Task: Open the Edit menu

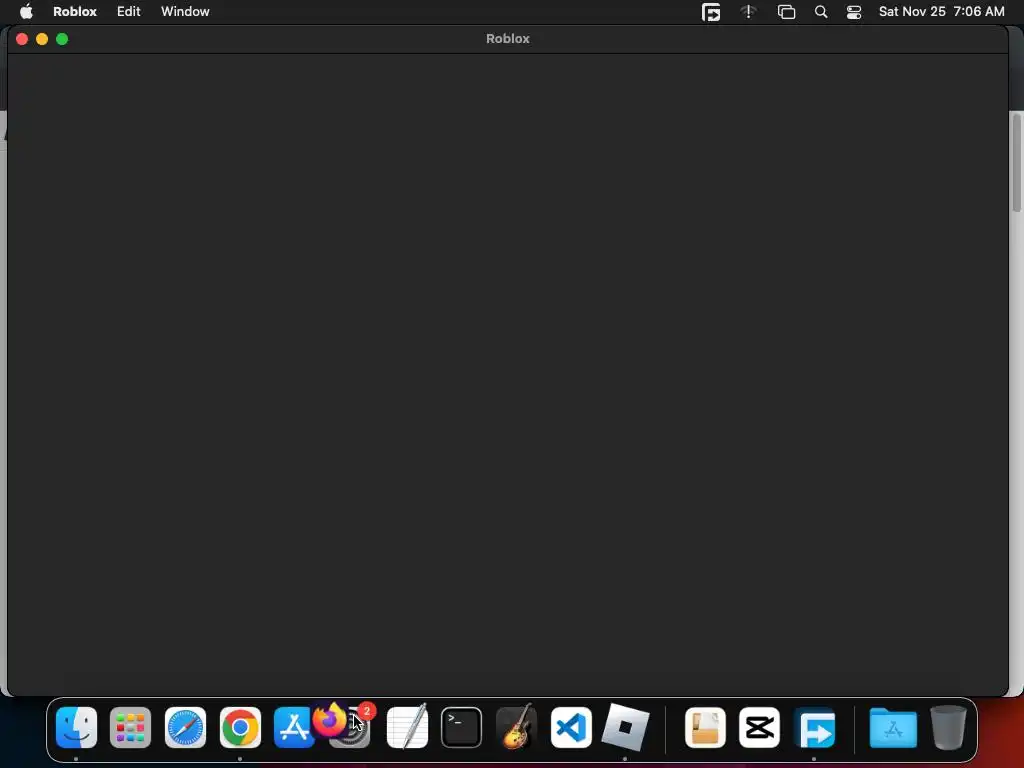Action: (x=129, y=12)
